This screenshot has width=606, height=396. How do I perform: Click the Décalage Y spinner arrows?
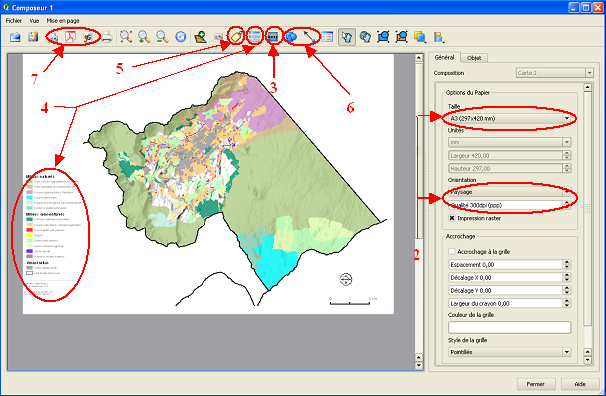point(567,291)
